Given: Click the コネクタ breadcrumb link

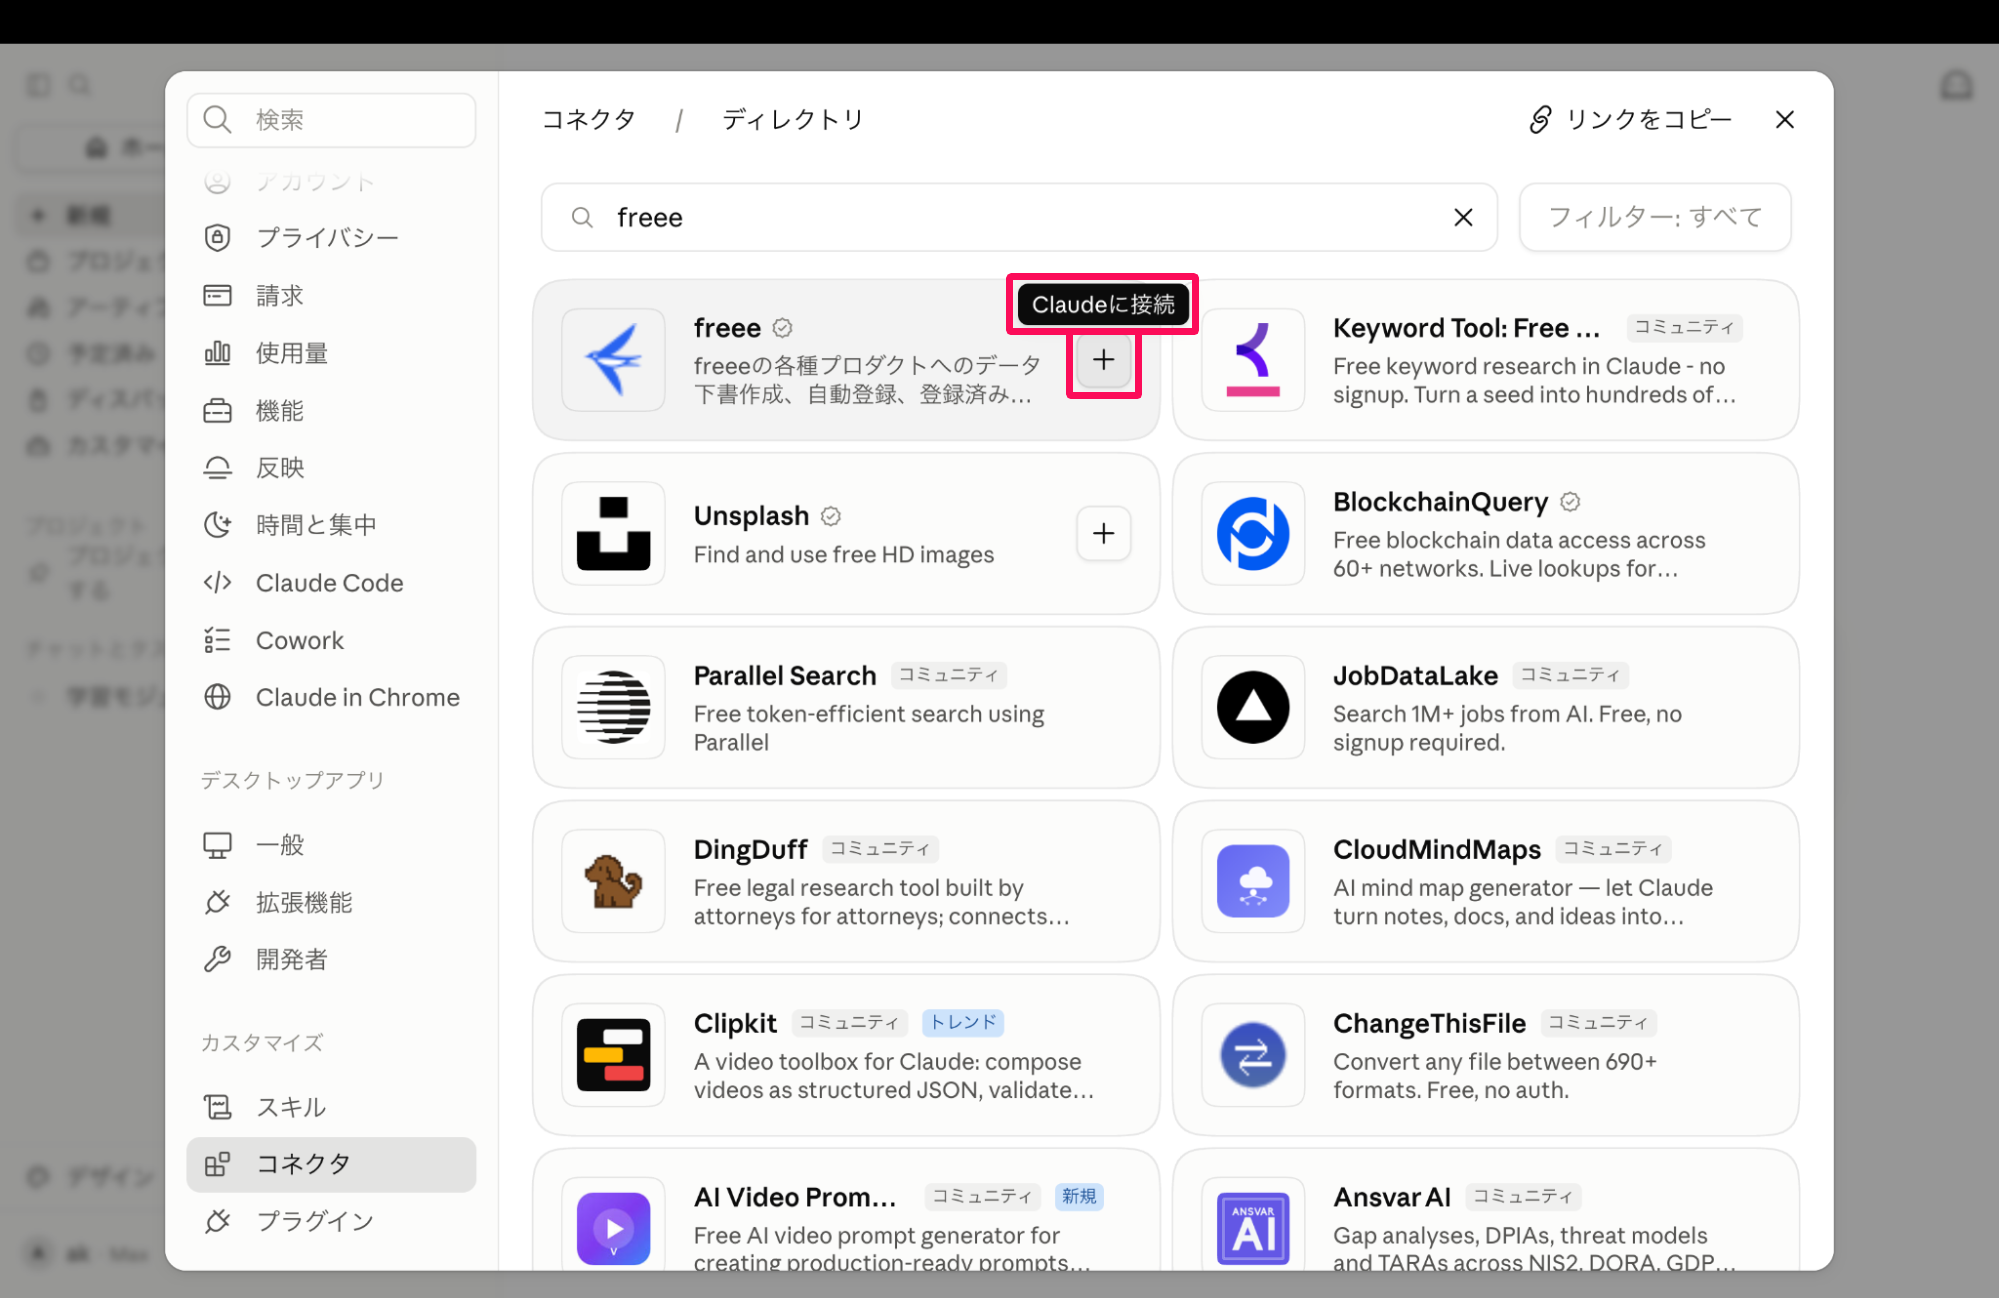Looking at the screenshot, I should tap(588, 120).
